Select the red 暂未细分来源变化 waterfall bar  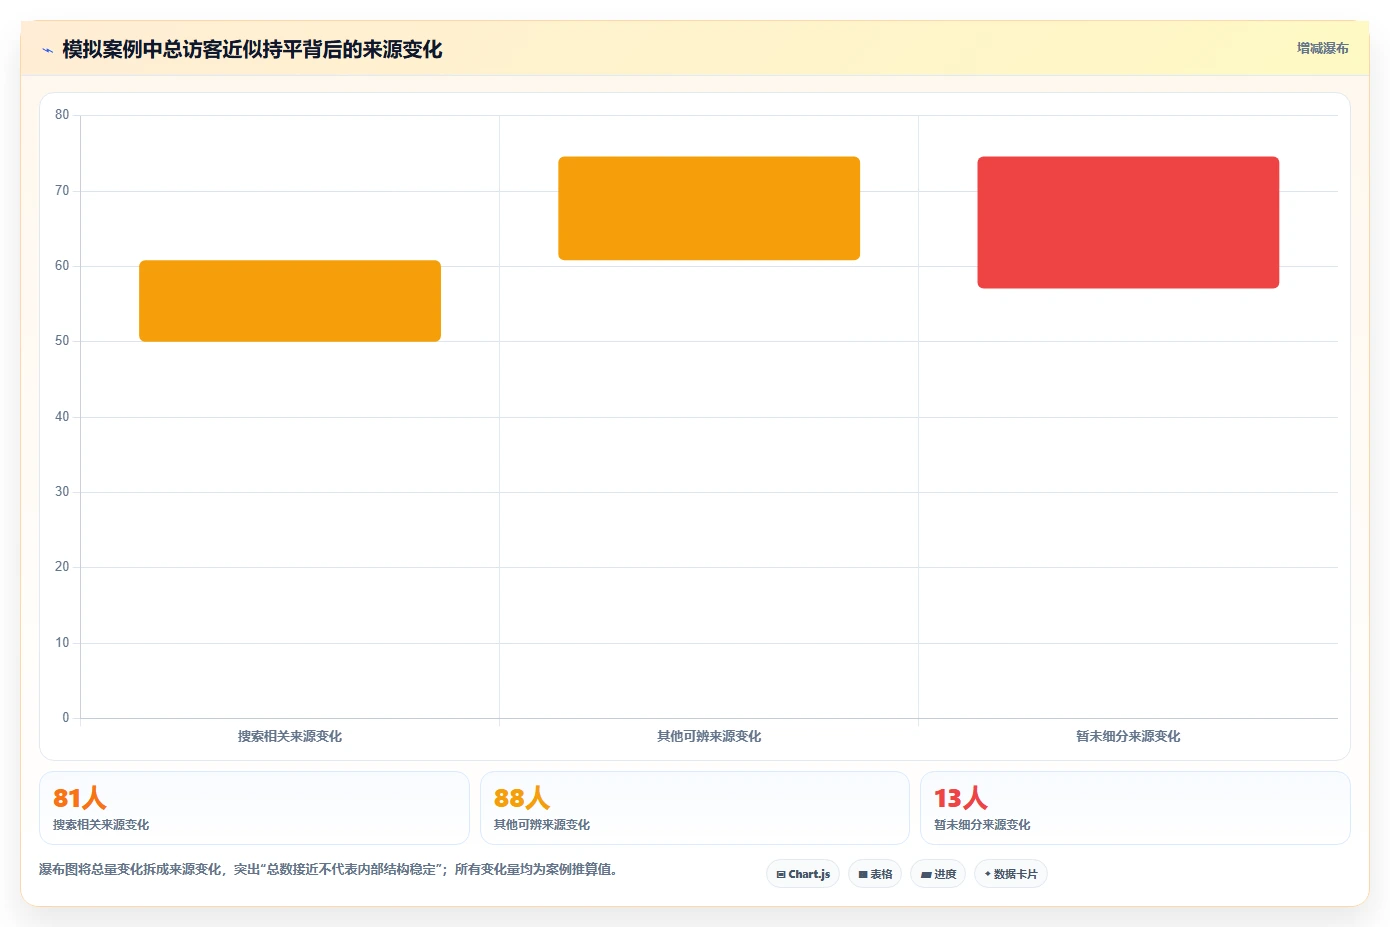click(1128, 222)
